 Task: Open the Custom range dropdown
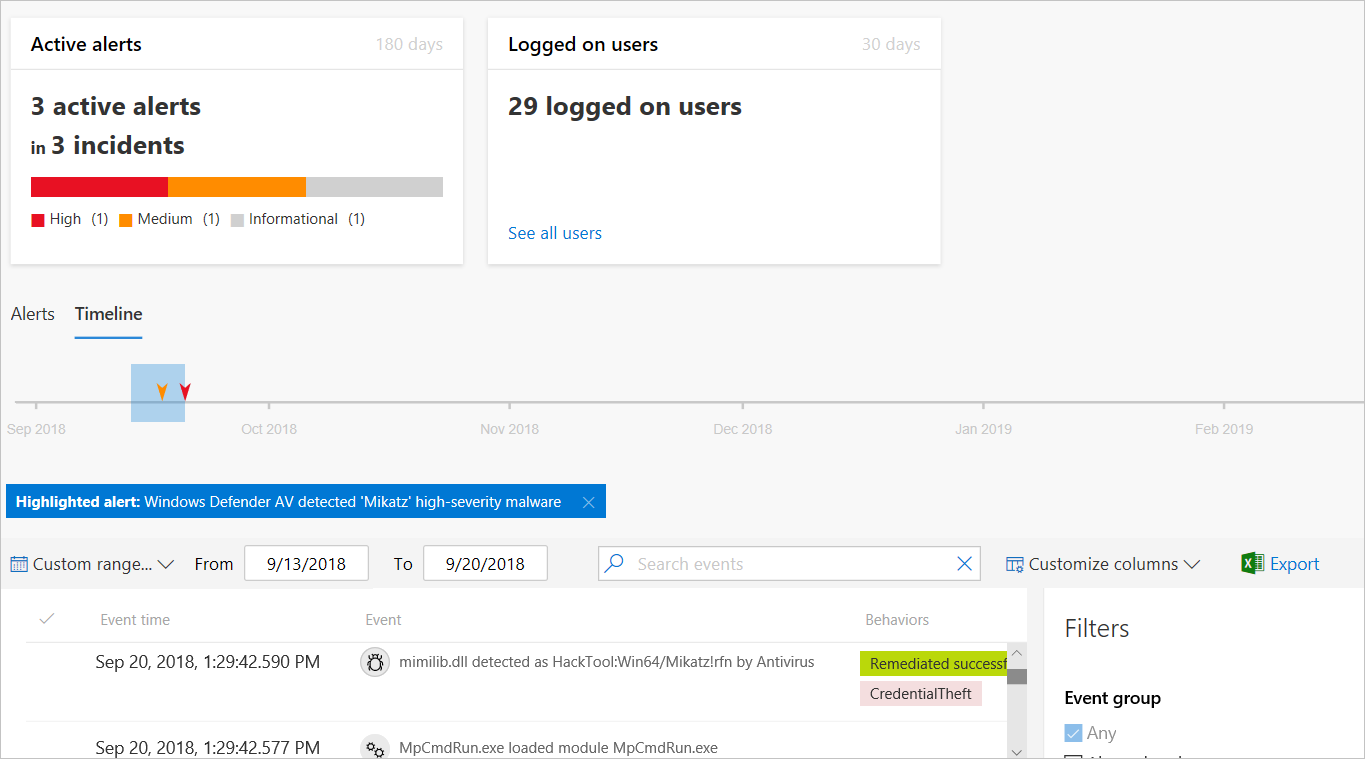point(93,564)
